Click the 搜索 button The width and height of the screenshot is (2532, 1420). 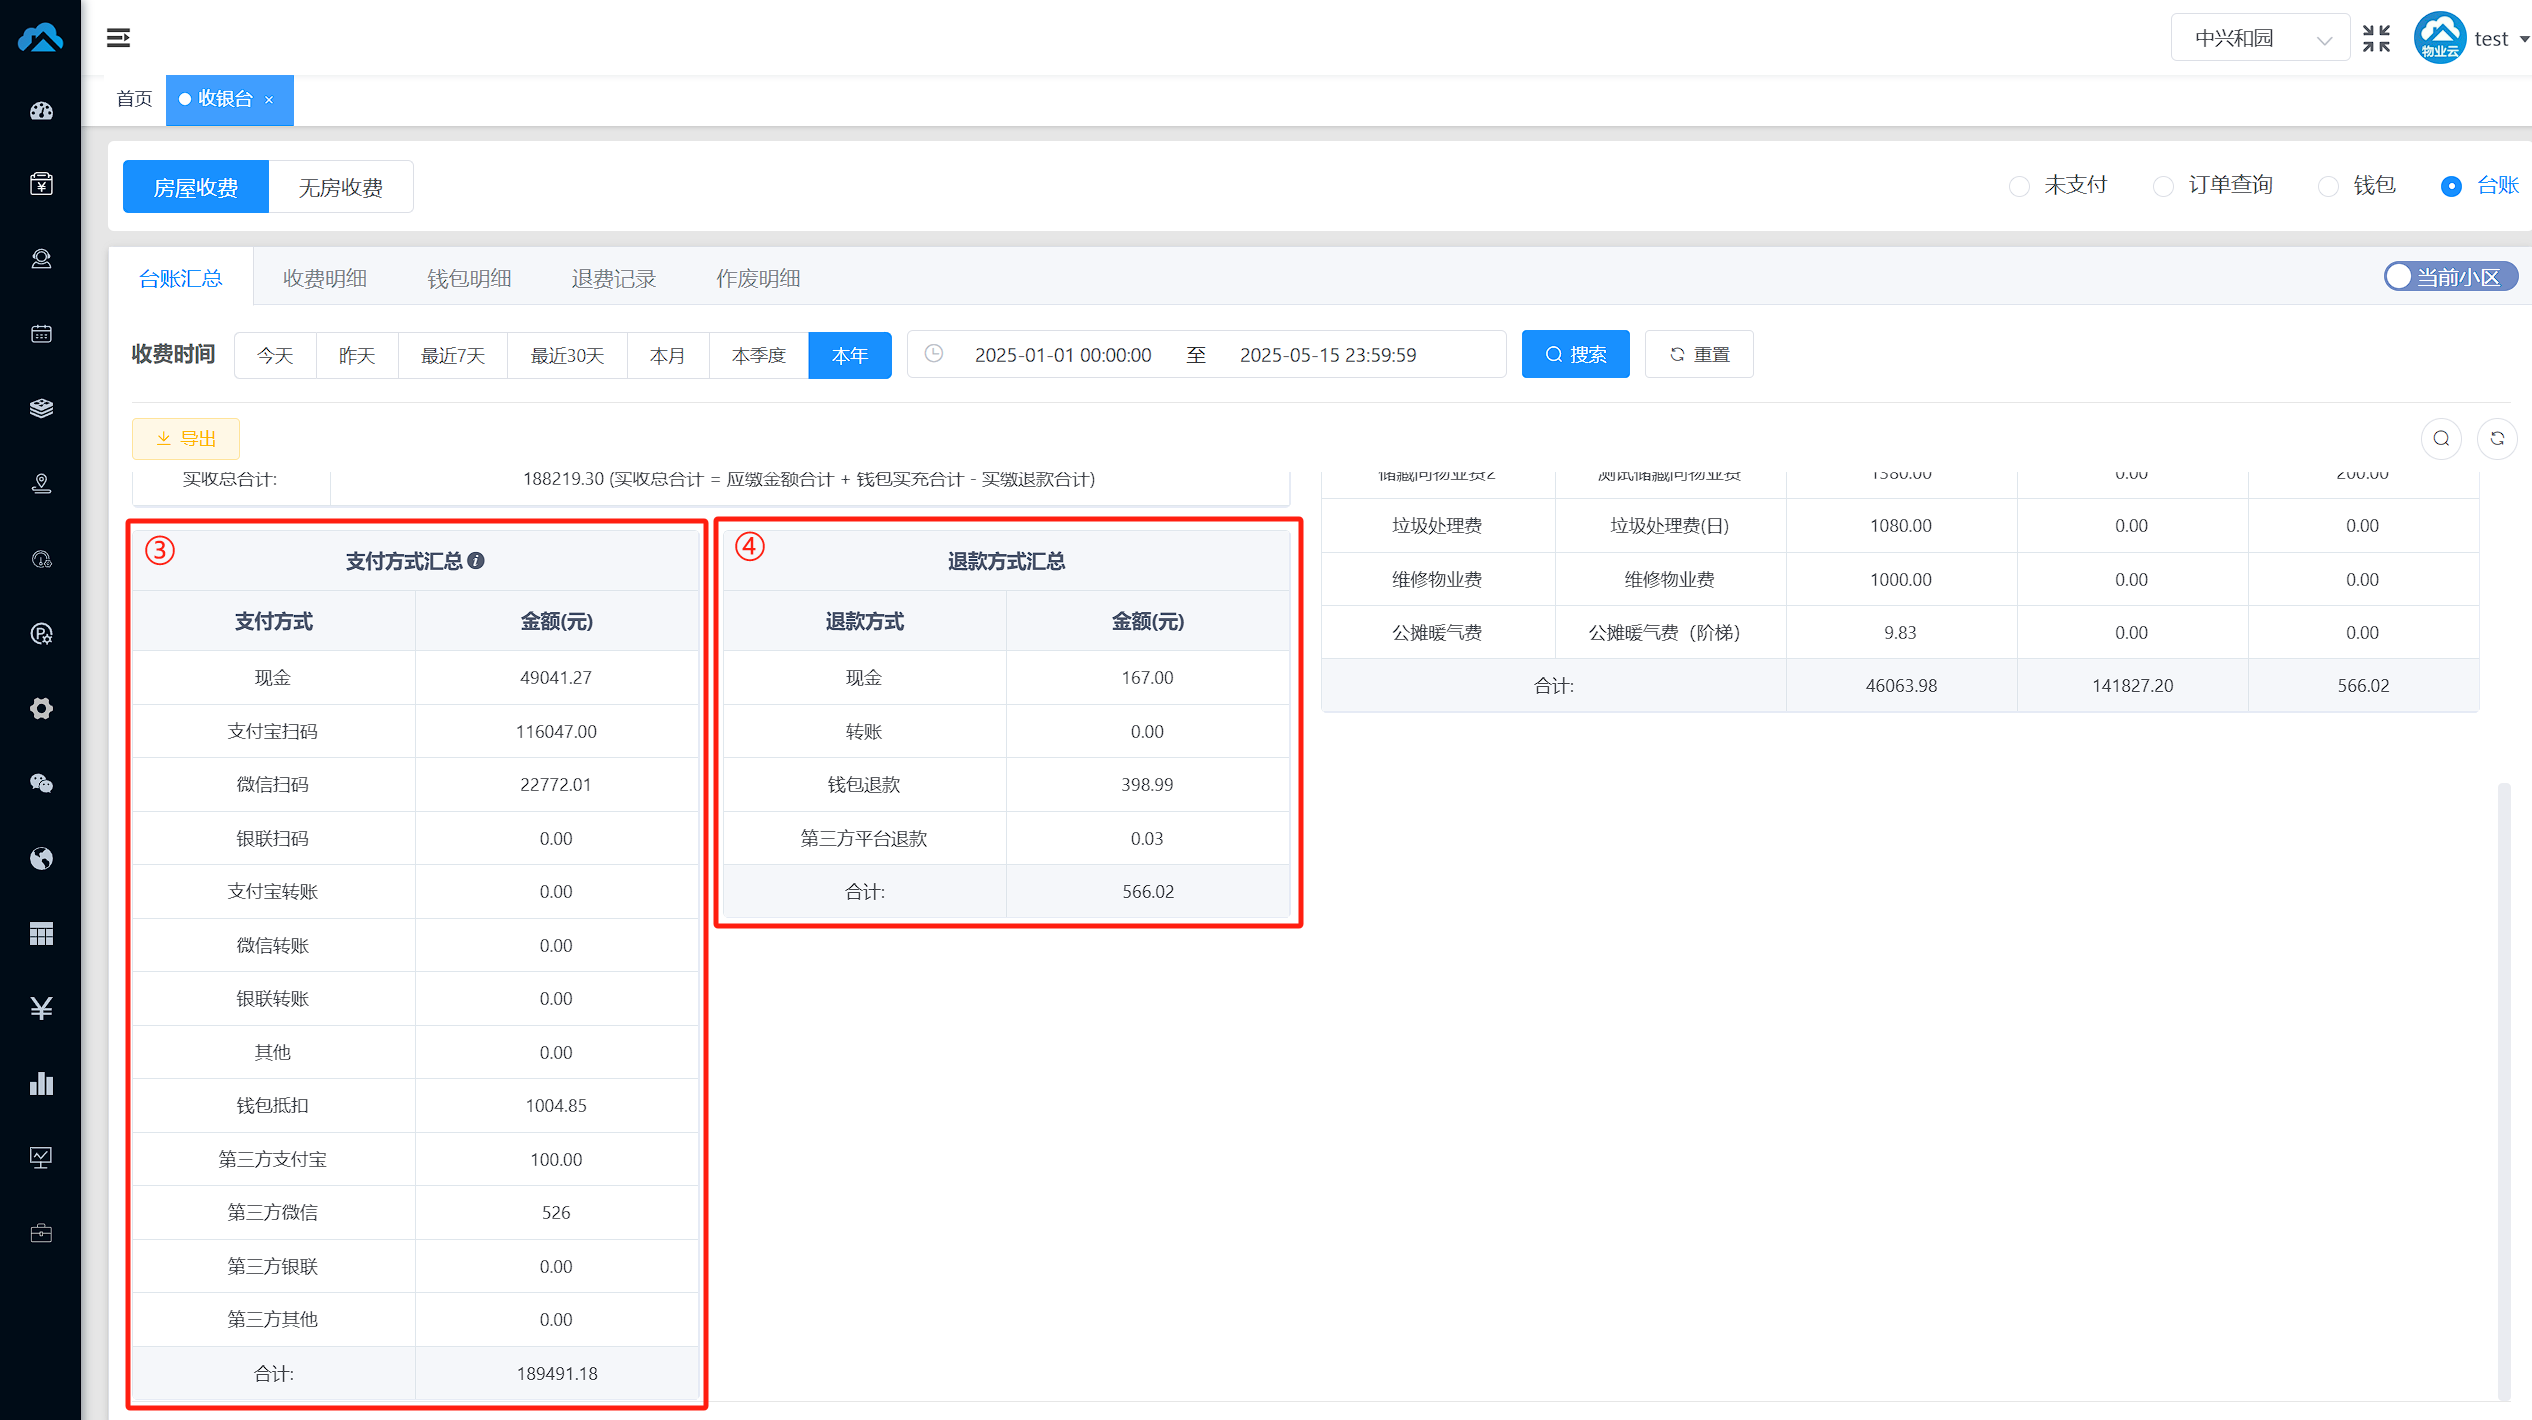pyautogui.click(x=1576, y=354)
